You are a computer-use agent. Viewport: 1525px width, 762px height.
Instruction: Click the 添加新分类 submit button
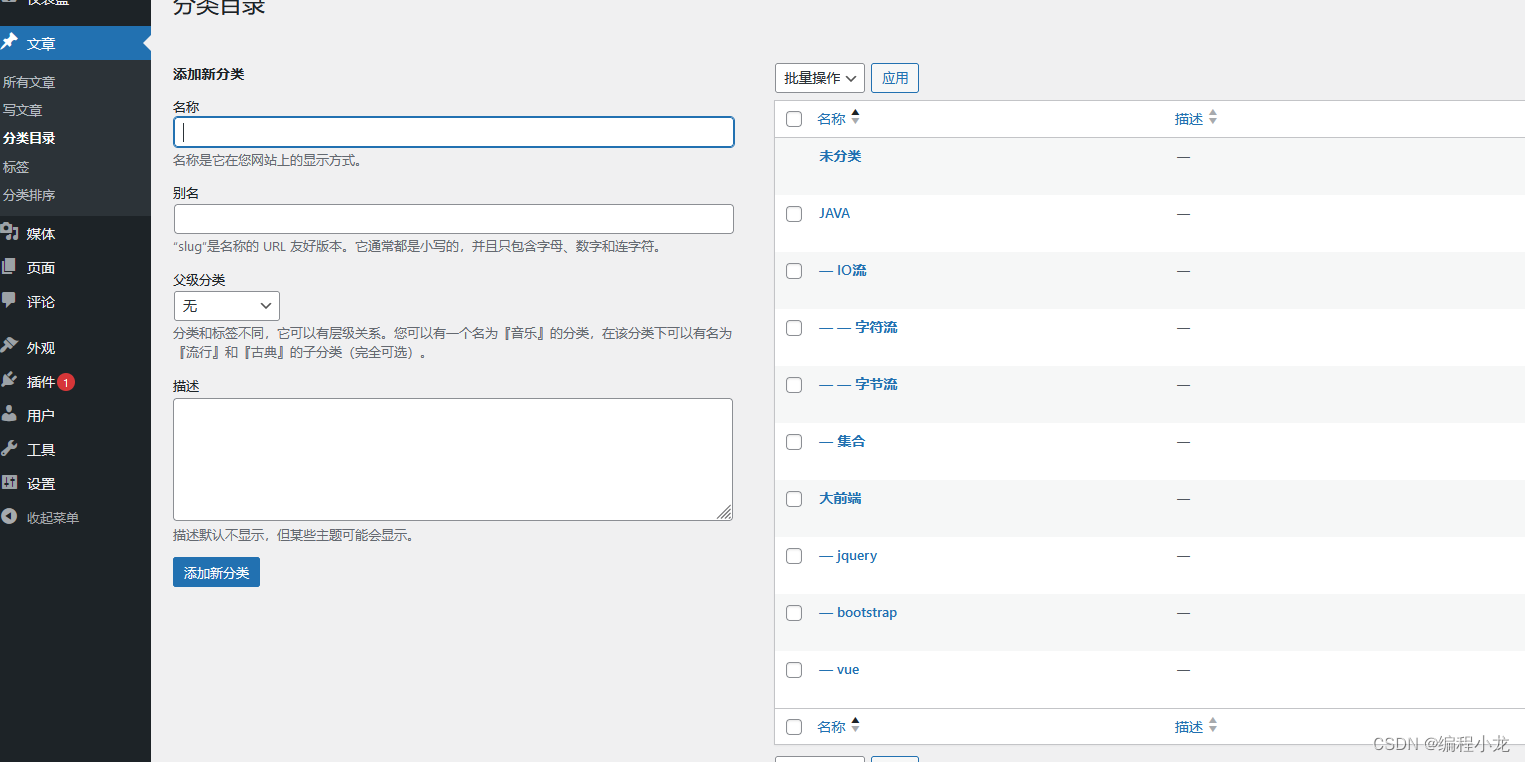(216, 572)
